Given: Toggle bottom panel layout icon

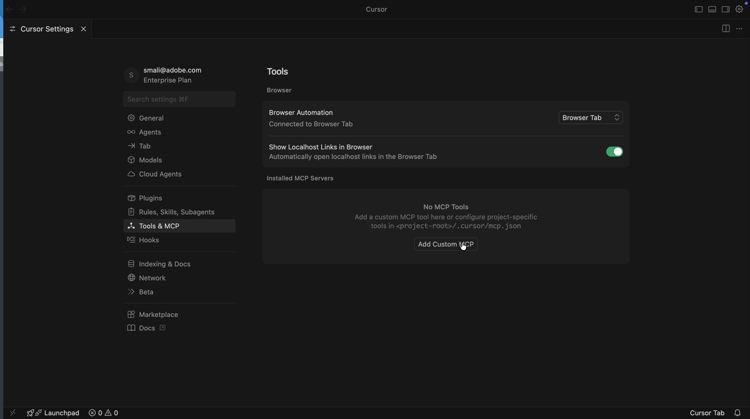Looking at the screenshot, I should coord(712,9).
